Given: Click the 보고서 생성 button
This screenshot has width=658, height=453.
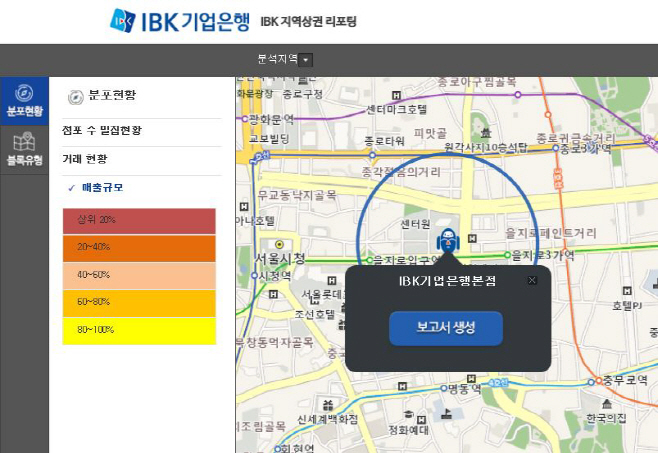Looking at the screenshot, I should coord(446,328).
